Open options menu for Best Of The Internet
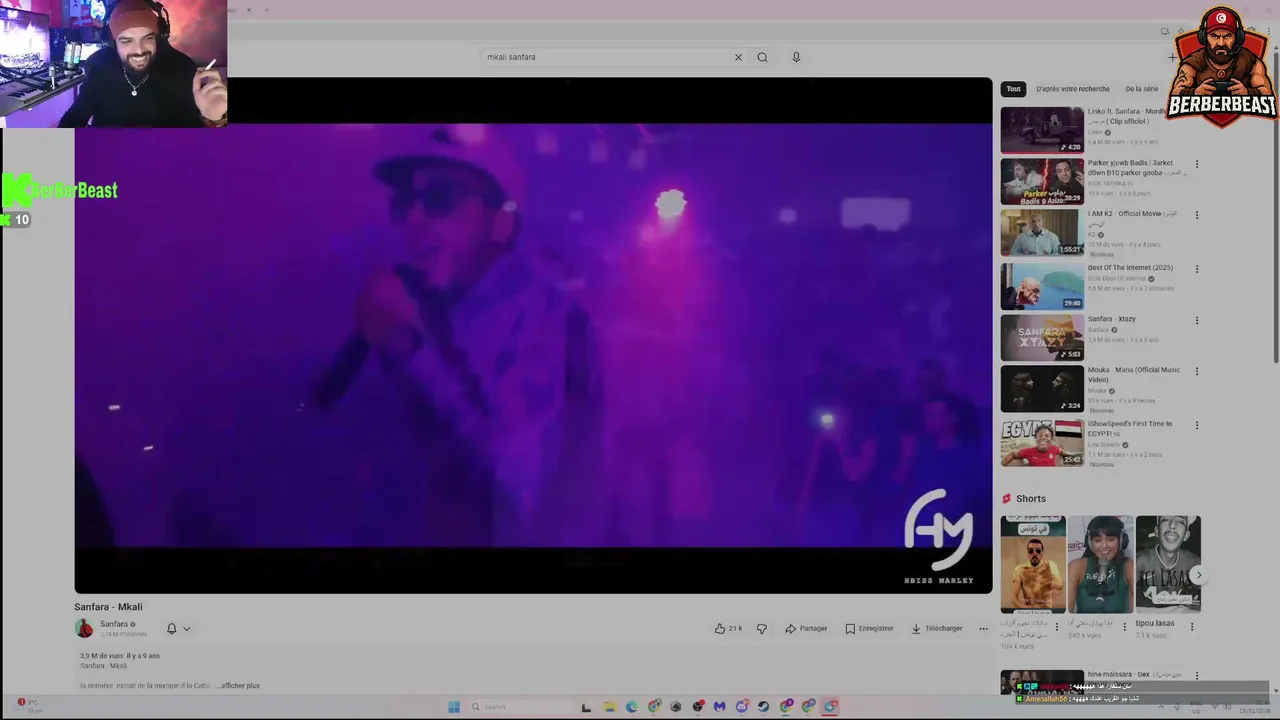The height and width of the screenshot is (720, 1280). (1196, 269)
